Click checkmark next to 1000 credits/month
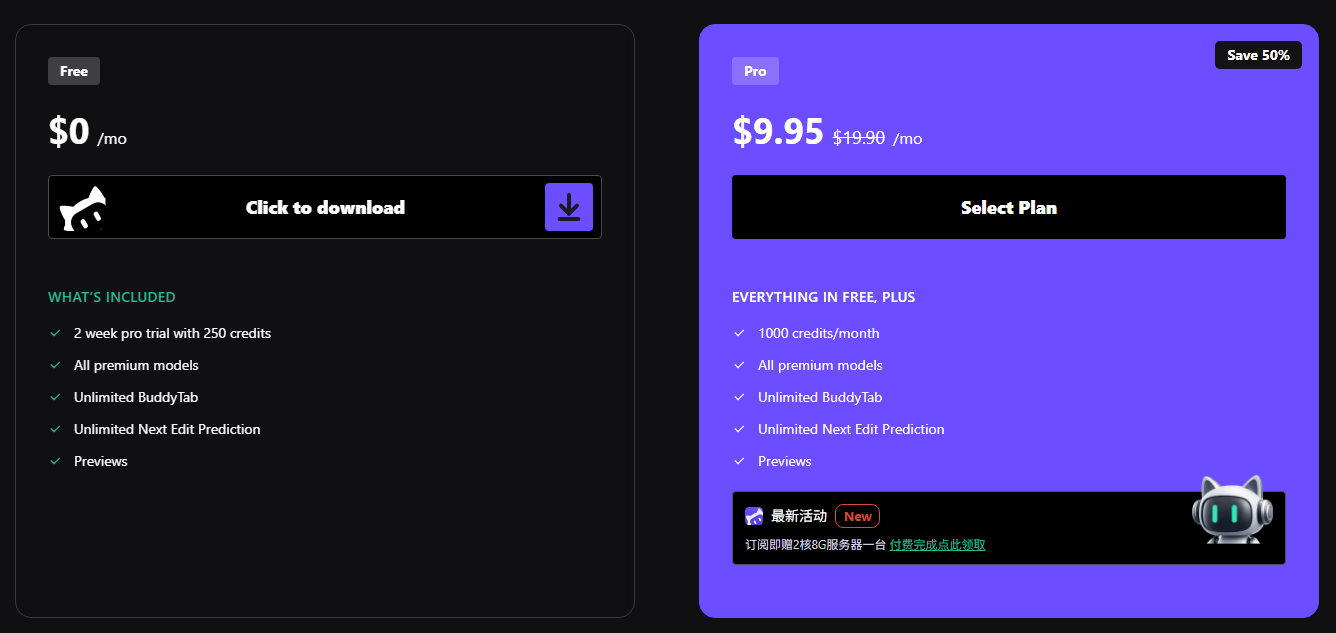Screen dimensions: 1336x633 click(740, 333)
